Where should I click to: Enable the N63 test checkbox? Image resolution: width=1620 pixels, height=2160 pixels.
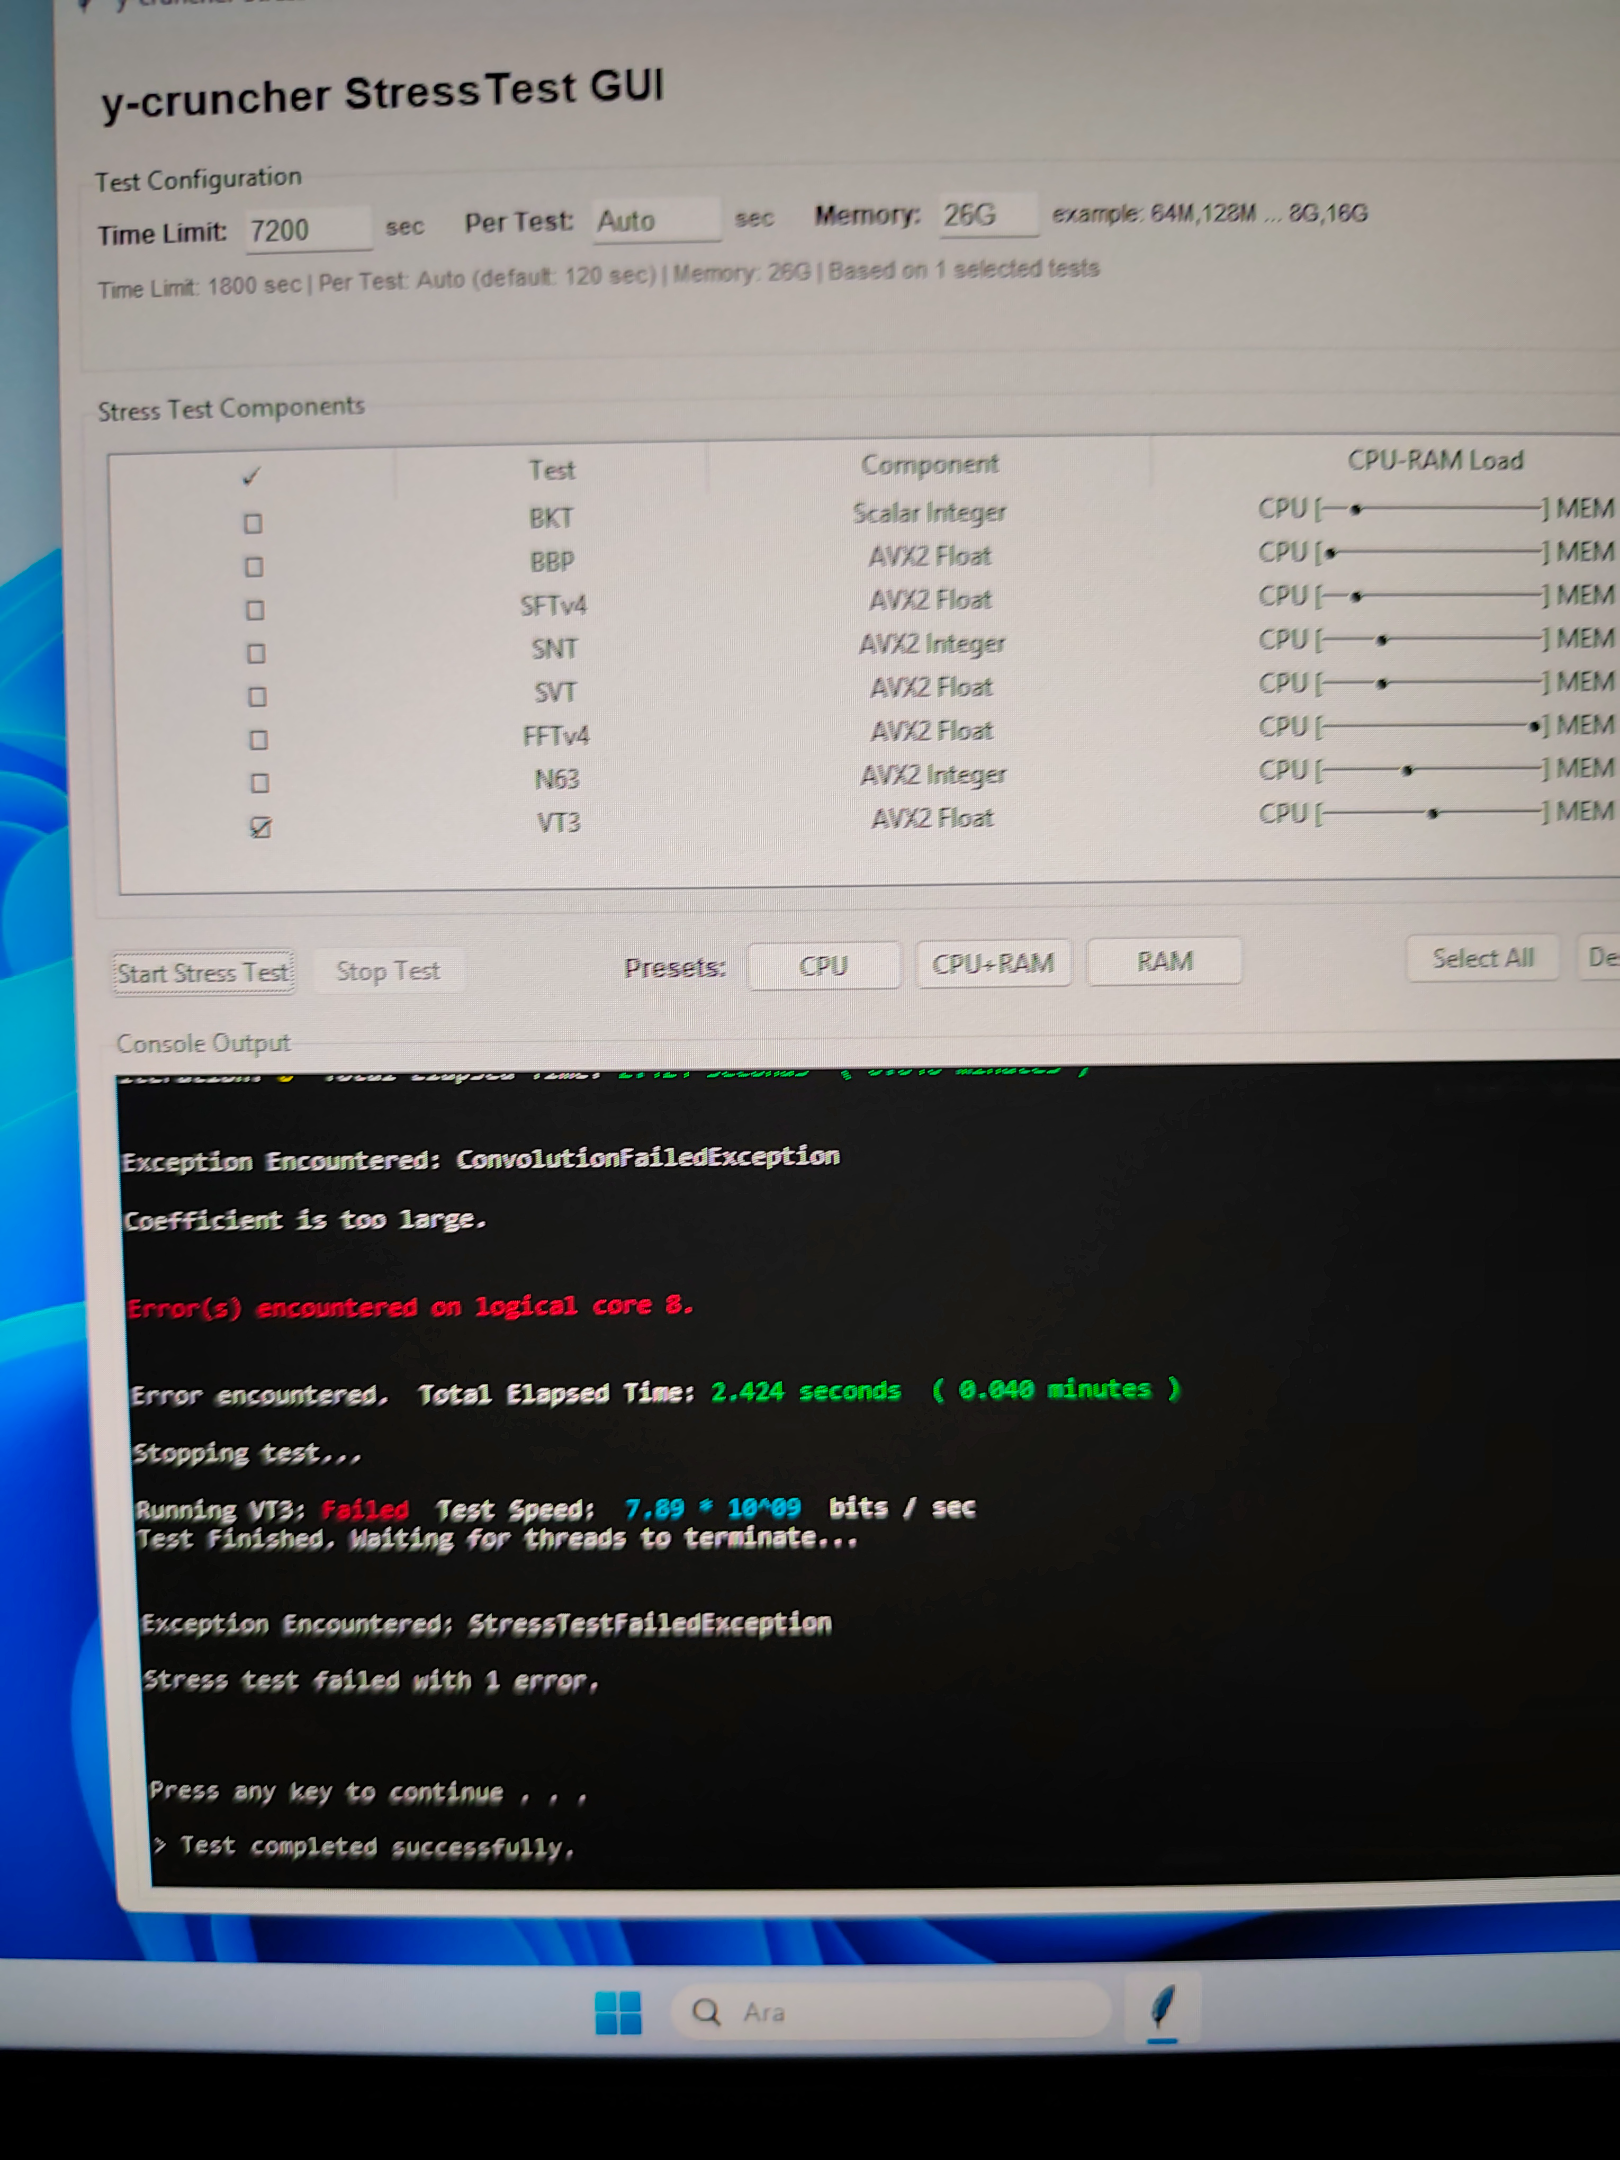[259, 783]
